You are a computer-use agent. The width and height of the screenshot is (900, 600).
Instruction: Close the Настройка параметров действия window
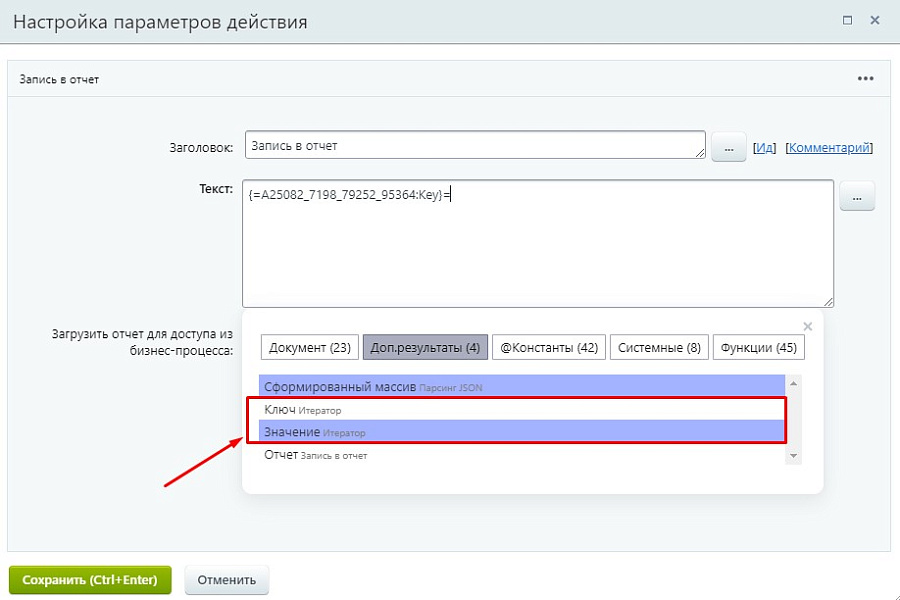(x=876, y=19)
